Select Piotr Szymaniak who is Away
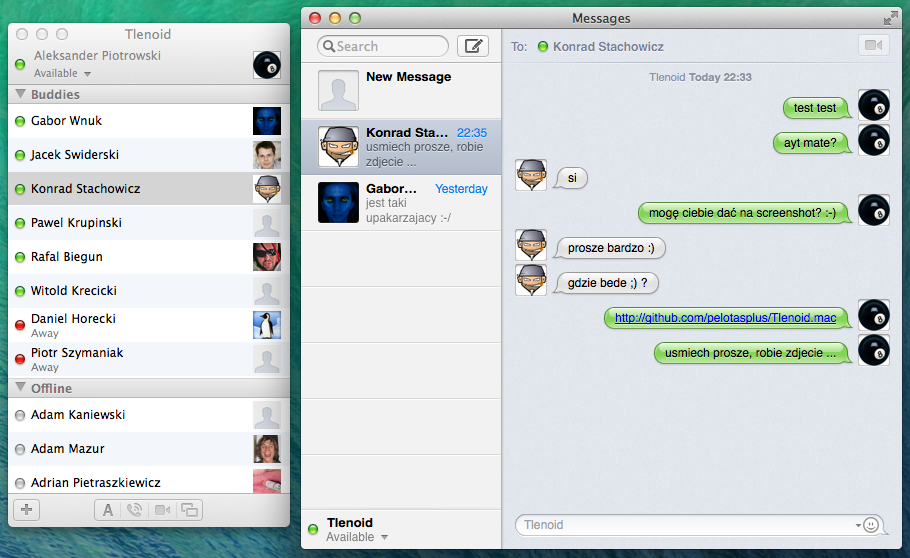Viewport: 910px width, 558px height. click(149, 359)
